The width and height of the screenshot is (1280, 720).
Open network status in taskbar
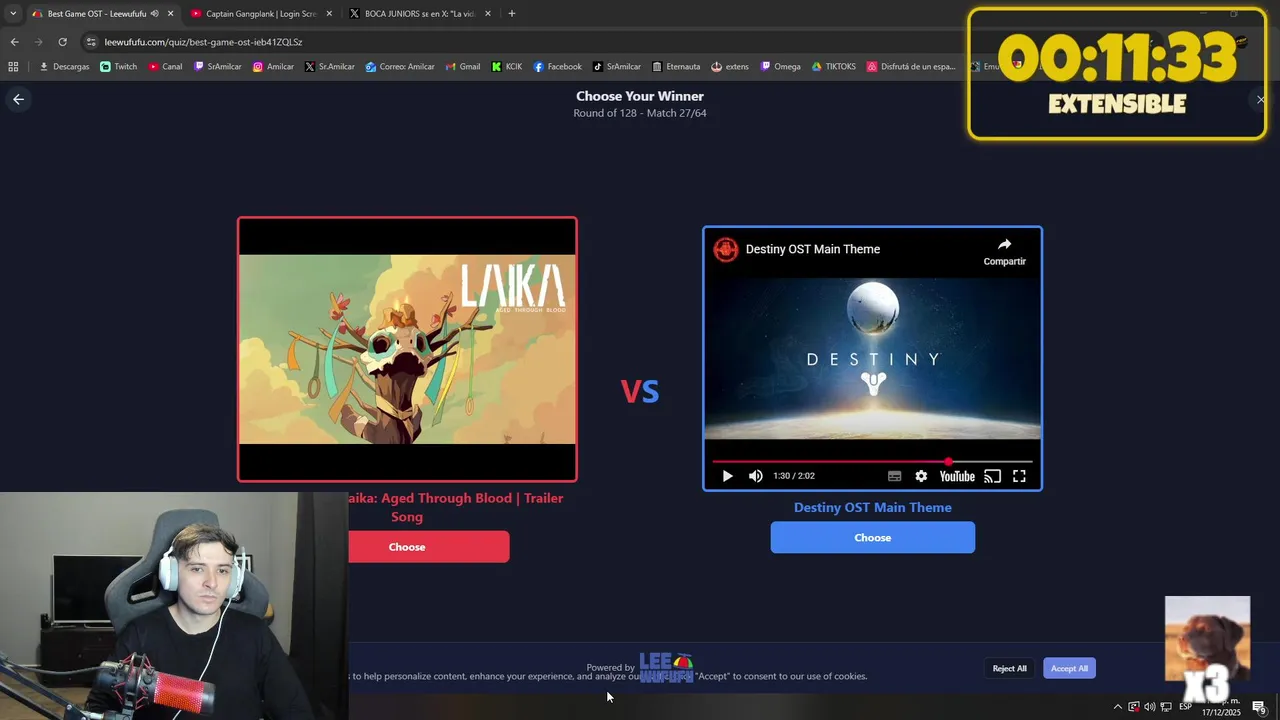[x=1166, y=707]
